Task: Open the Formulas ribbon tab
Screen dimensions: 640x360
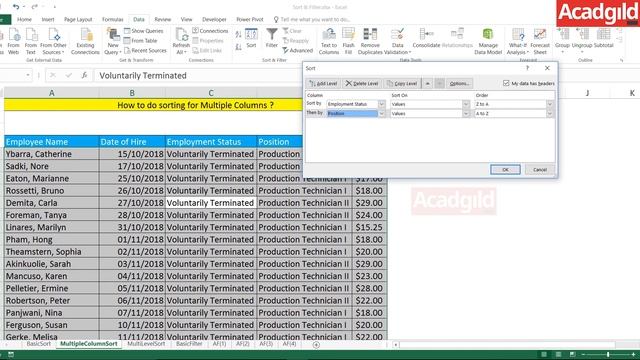Action: [x=113, y=20]
